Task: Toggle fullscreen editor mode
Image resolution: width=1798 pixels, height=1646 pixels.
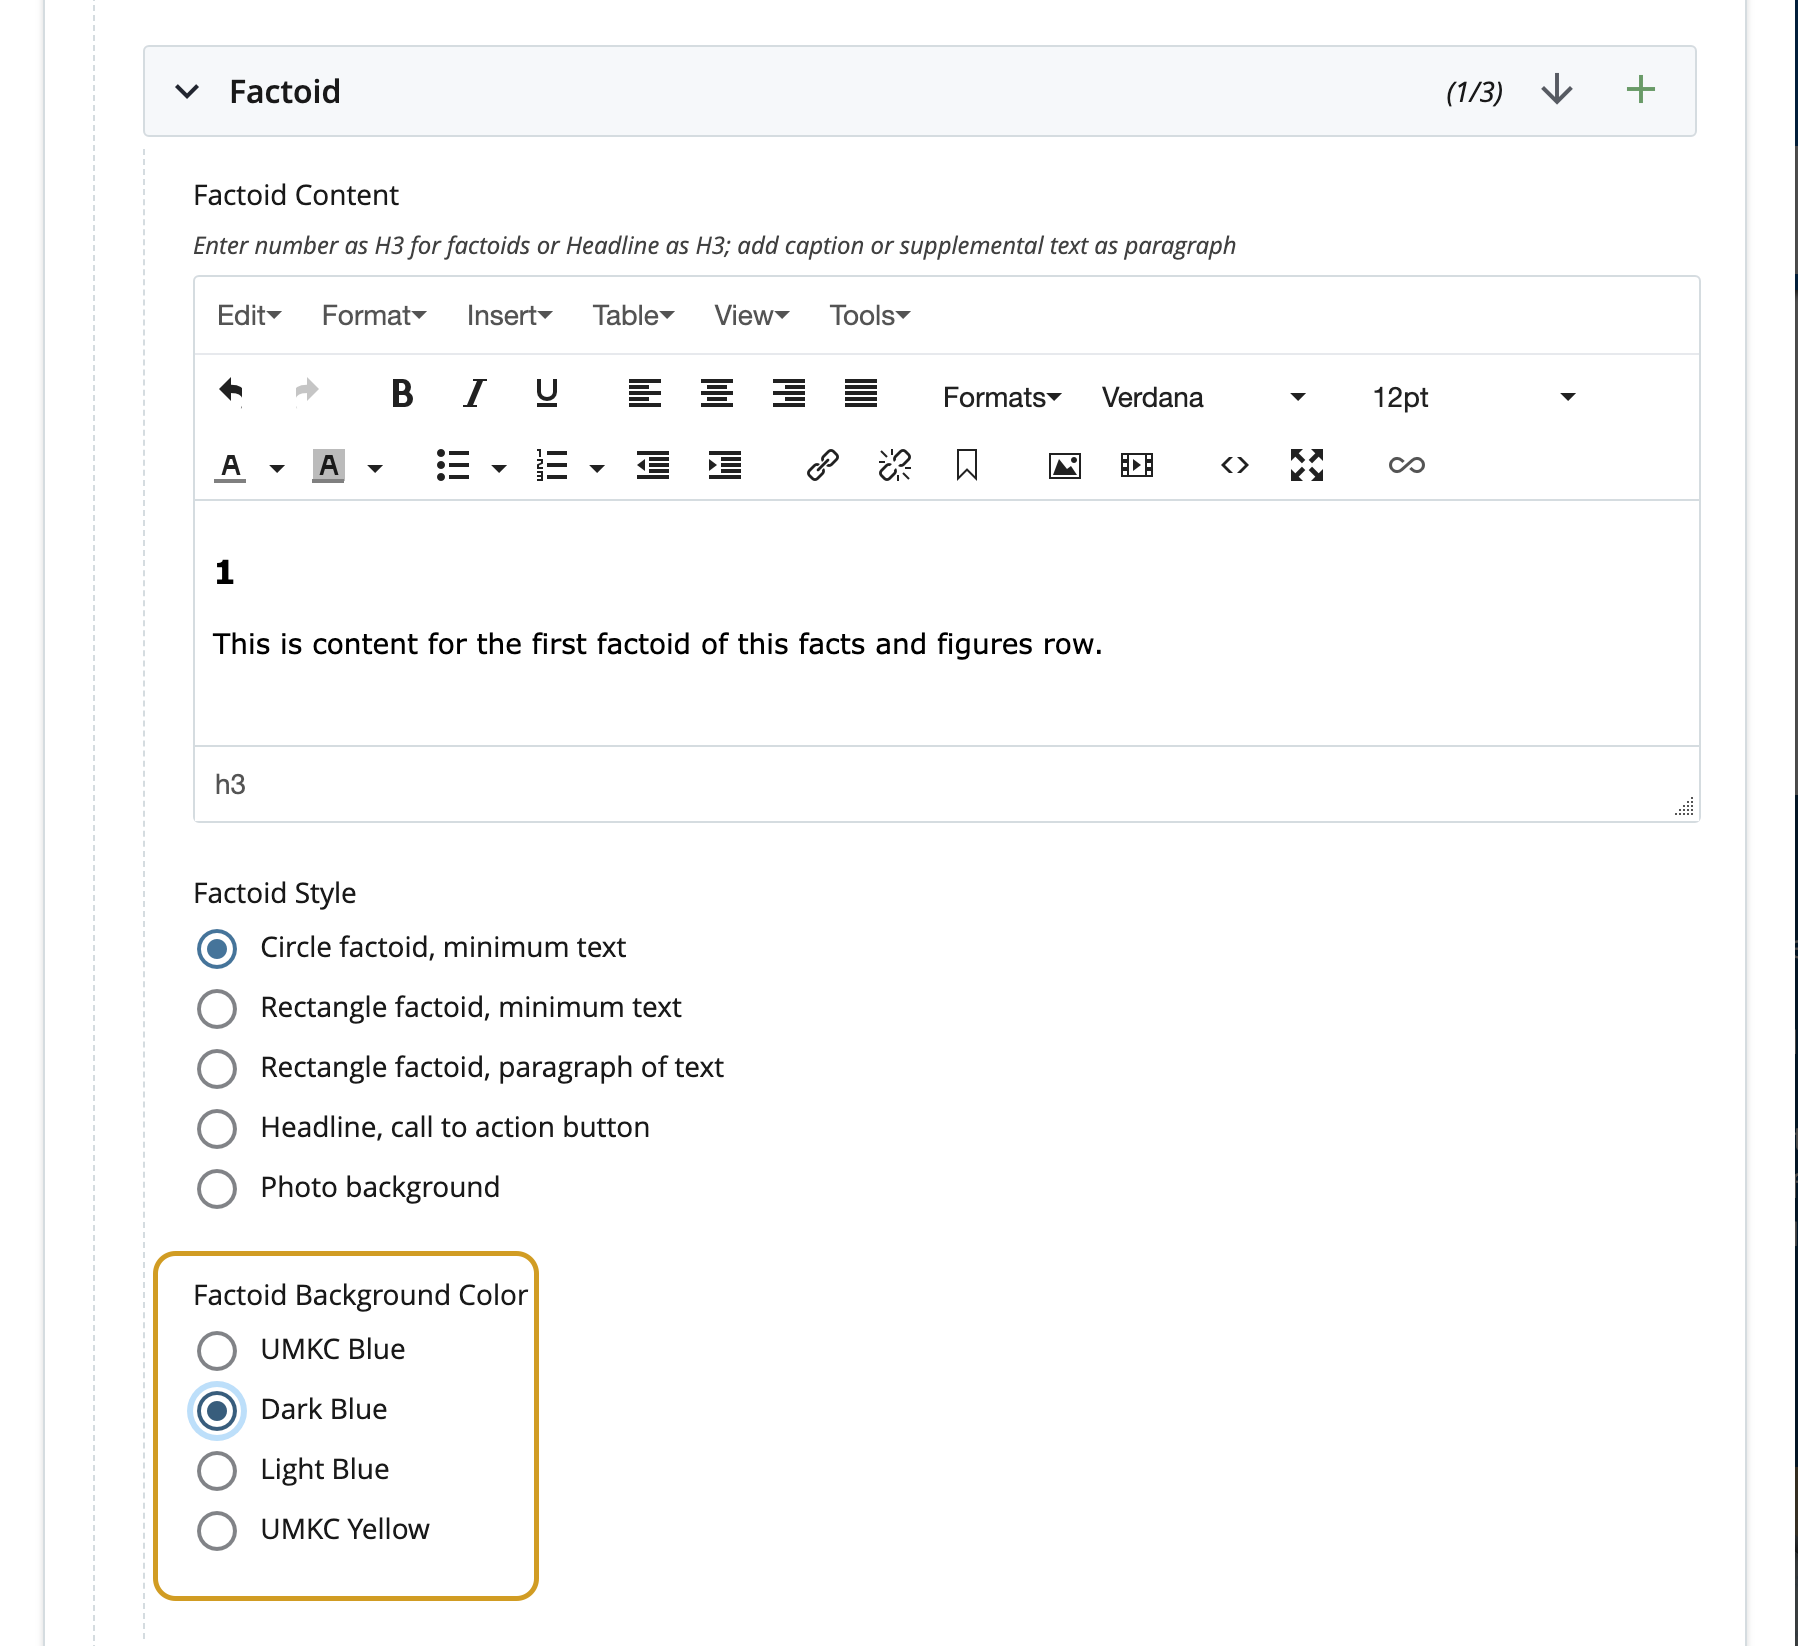Action: click(x=1307, y=465)
